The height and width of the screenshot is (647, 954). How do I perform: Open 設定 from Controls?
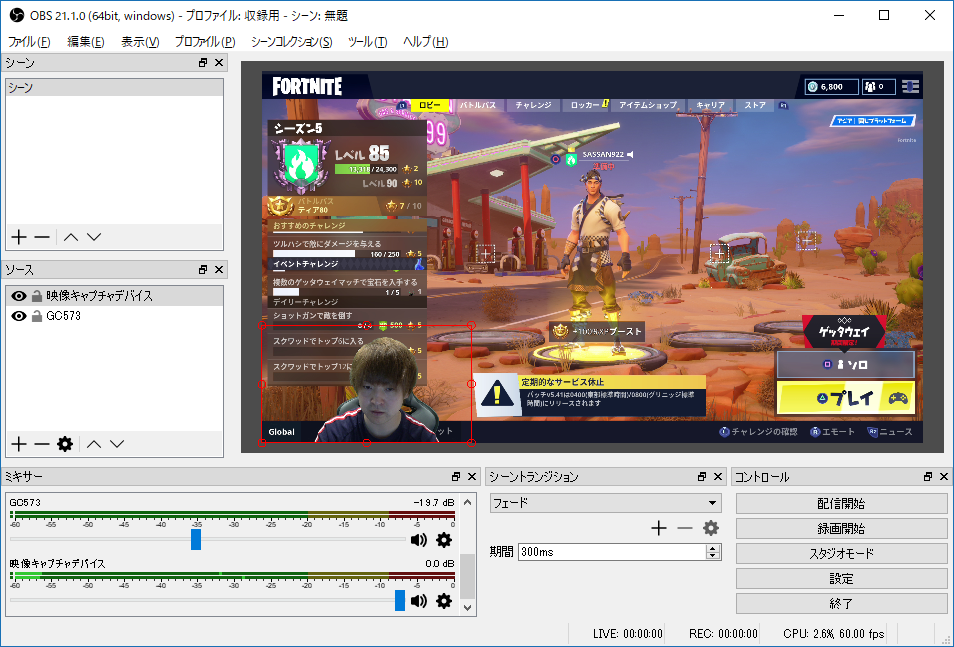(841, 578)
